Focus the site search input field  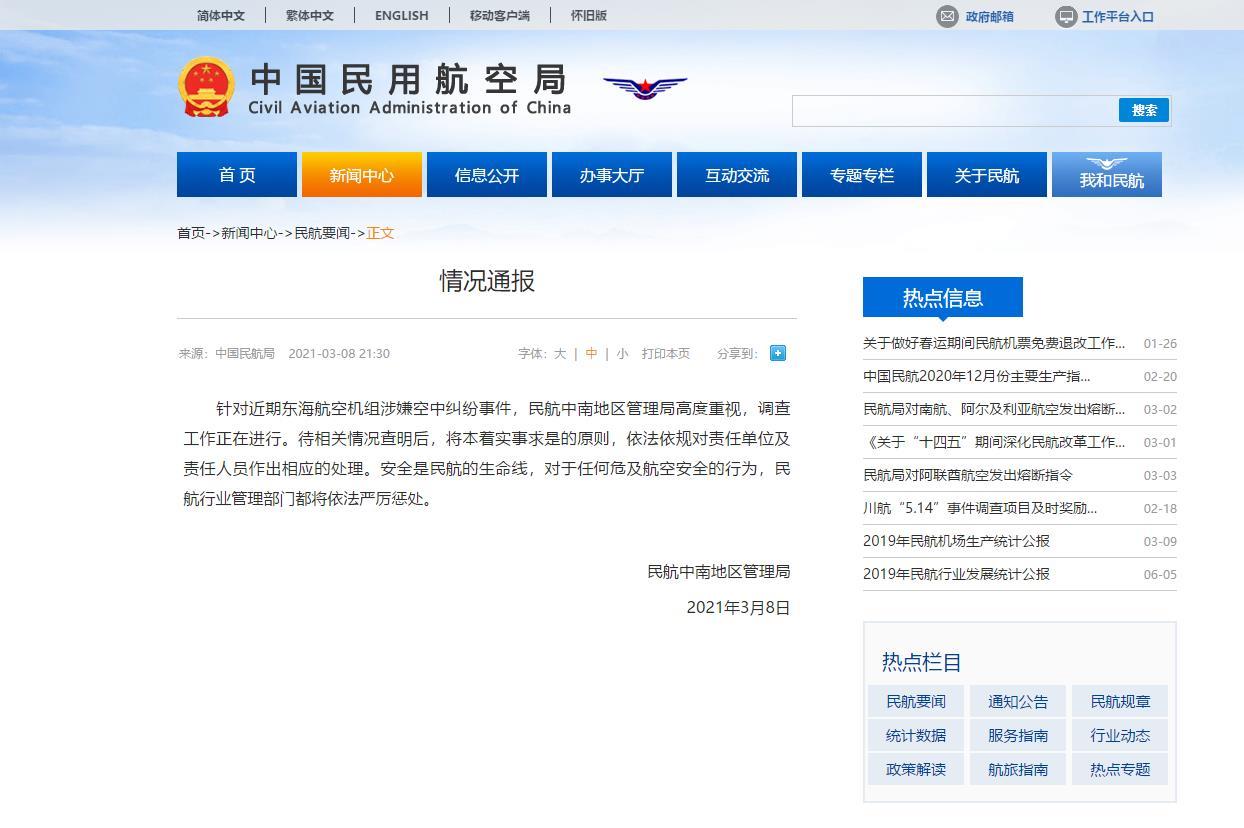955,111
